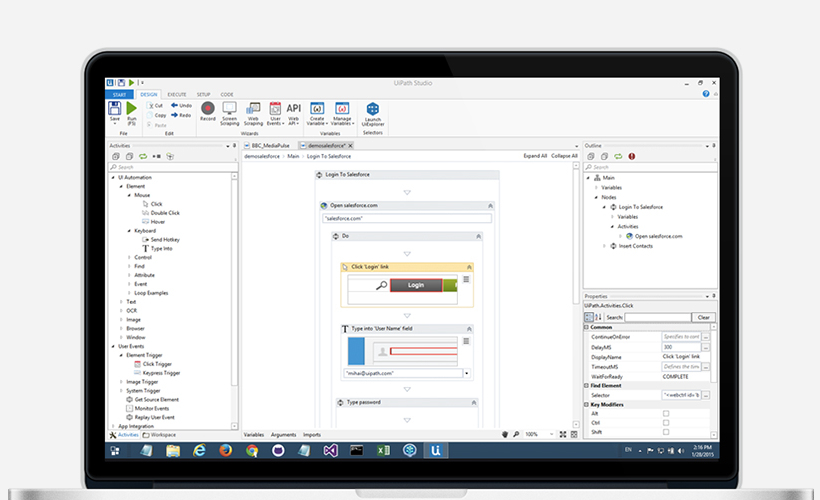
Task: Click the Undo button
Action: coord(180,104)
